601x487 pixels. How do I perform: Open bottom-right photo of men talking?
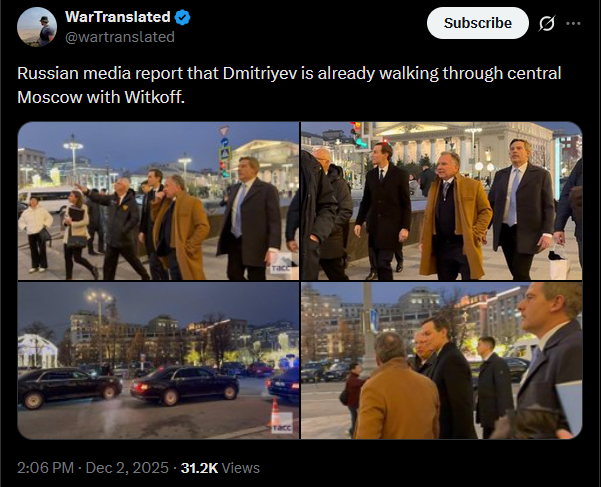442,360
